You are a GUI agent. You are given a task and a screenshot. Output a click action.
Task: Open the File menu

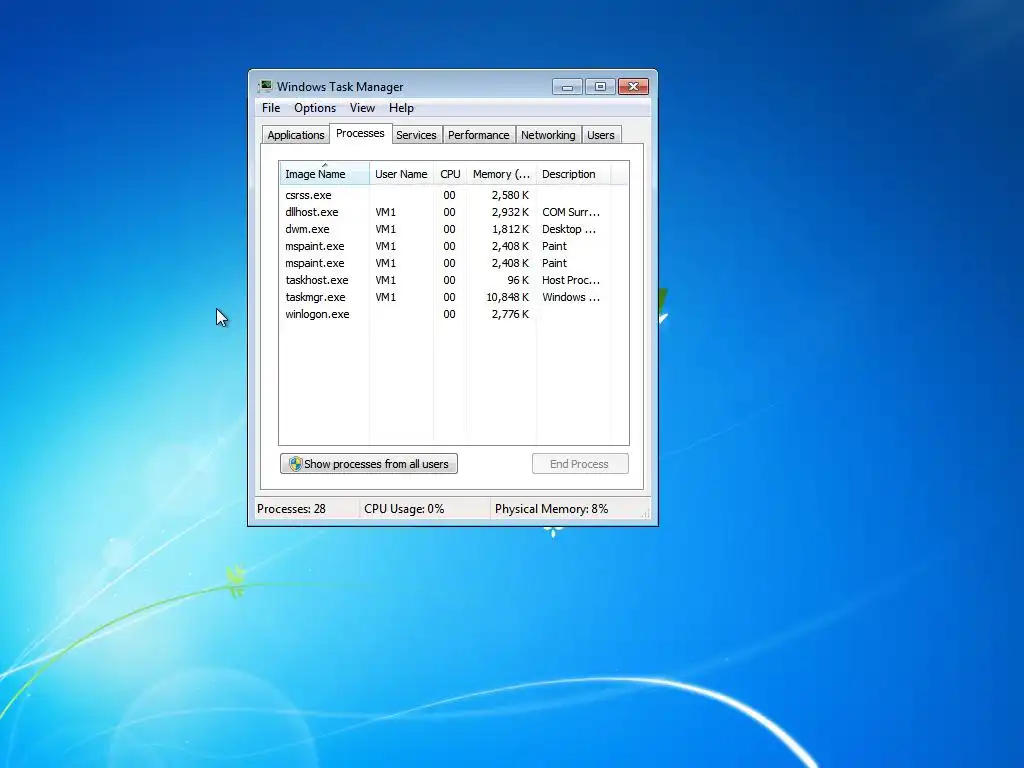coord(270,108)
